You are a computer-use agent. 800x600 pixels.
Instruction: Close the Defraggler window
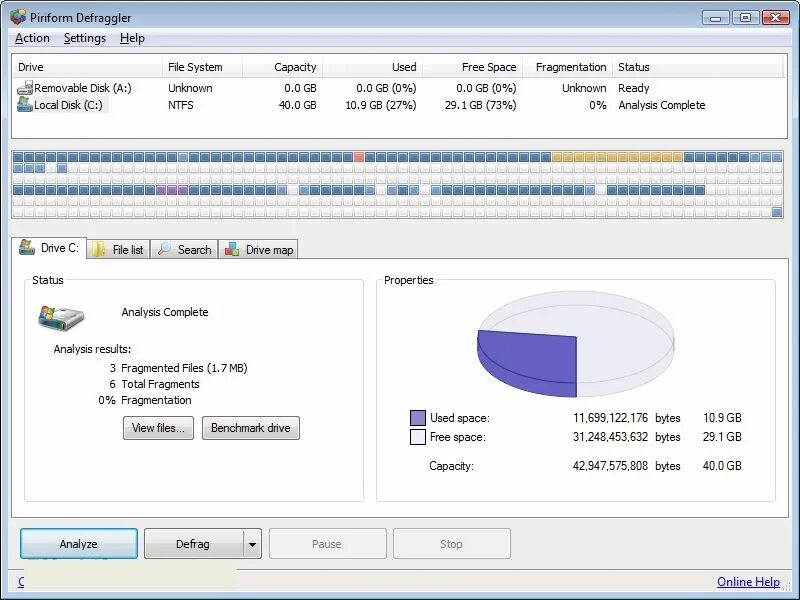pos(776,18)
